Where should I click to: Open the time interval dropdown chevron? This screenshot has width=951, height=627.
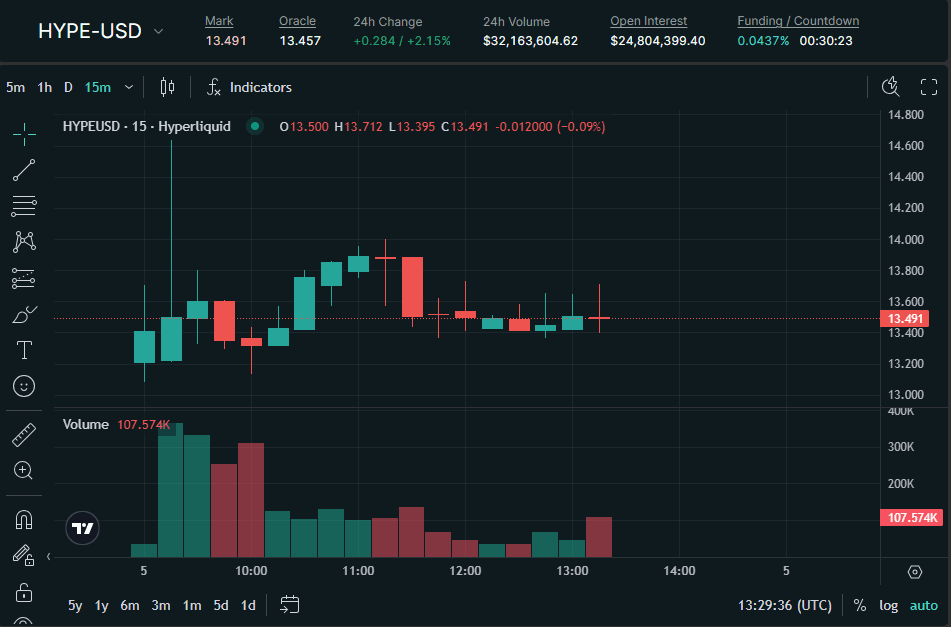click(x=129, y=87)
